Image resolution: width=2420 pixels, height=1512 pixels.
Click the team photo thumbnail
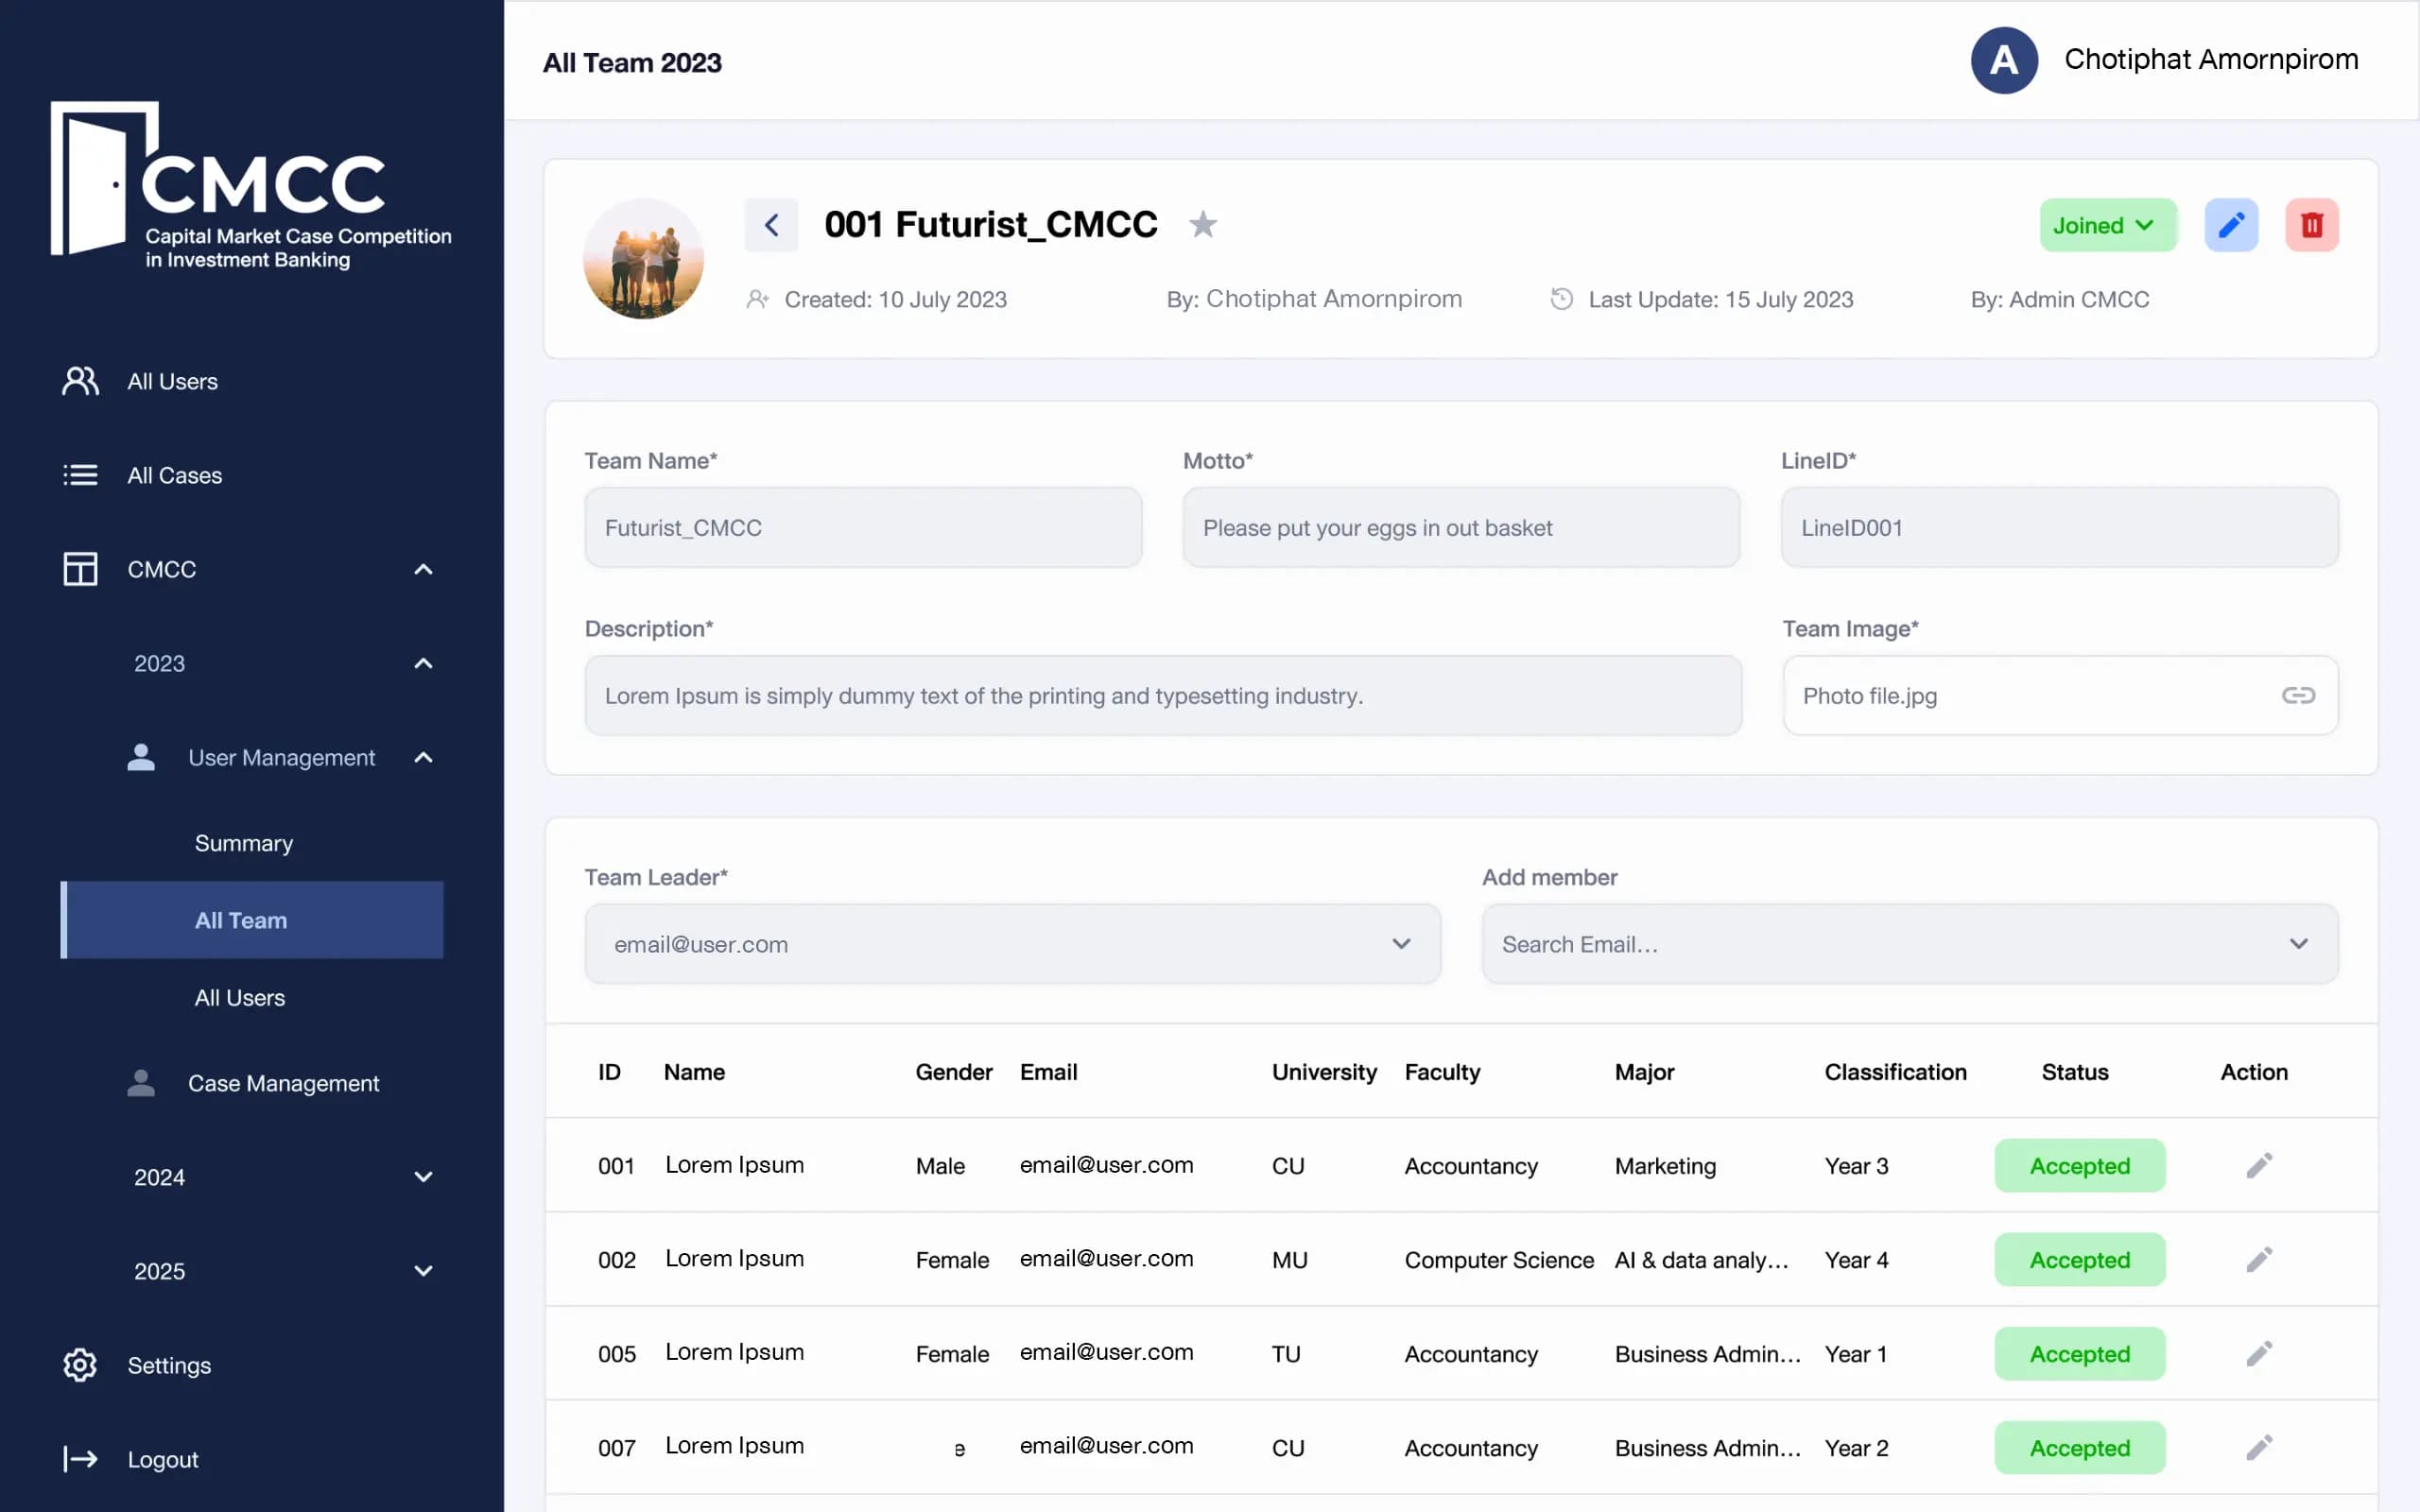click(x=643, y=259)
